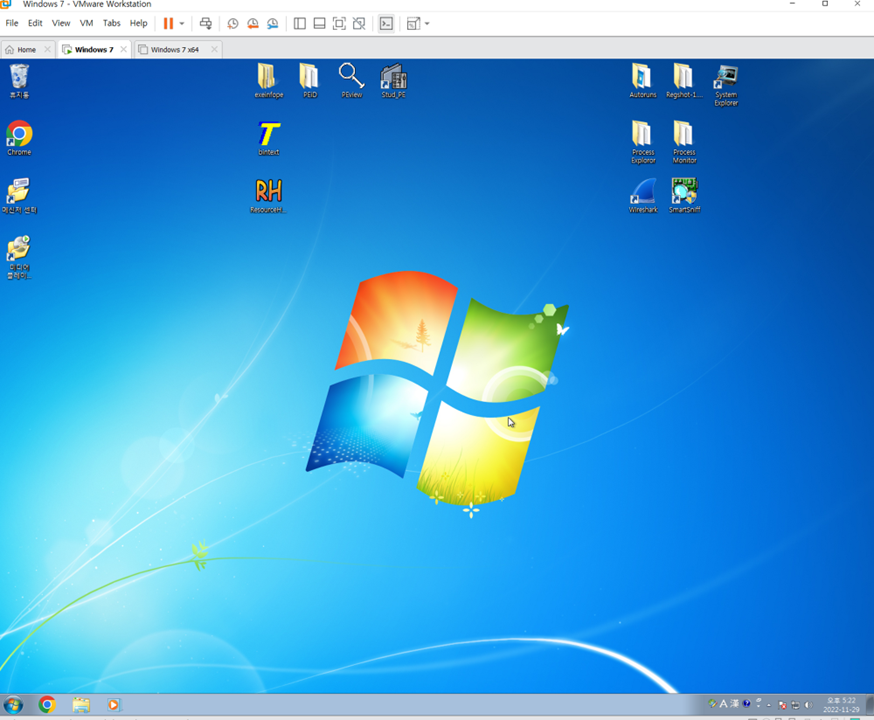This screenshot has height=720, width=874.
Task: Select the bintext desktop icon
Action: coord(269,138)
